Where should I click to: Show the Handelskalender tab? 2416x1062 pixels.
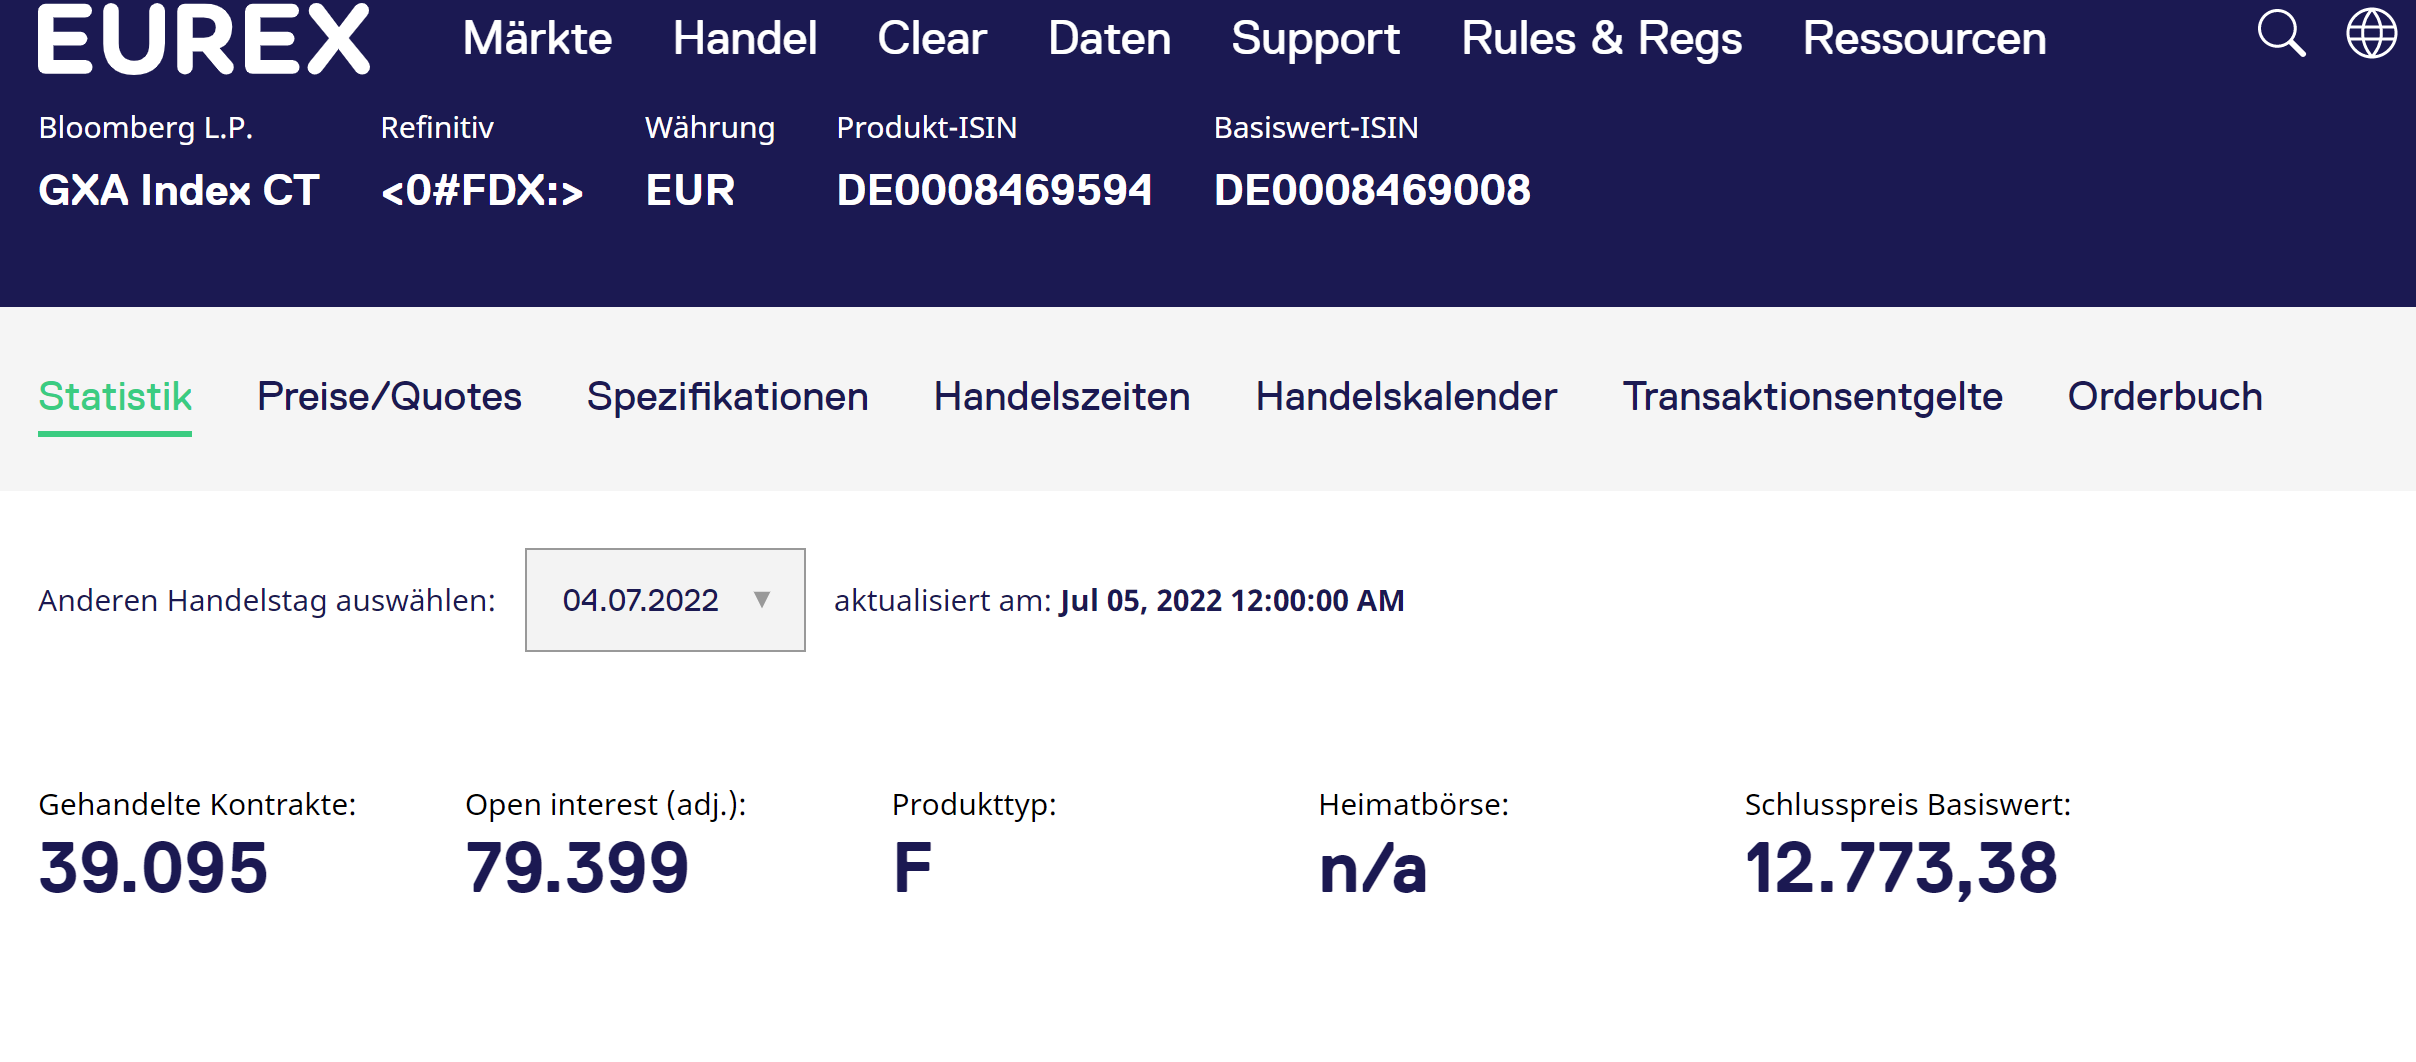point(1406,397)
